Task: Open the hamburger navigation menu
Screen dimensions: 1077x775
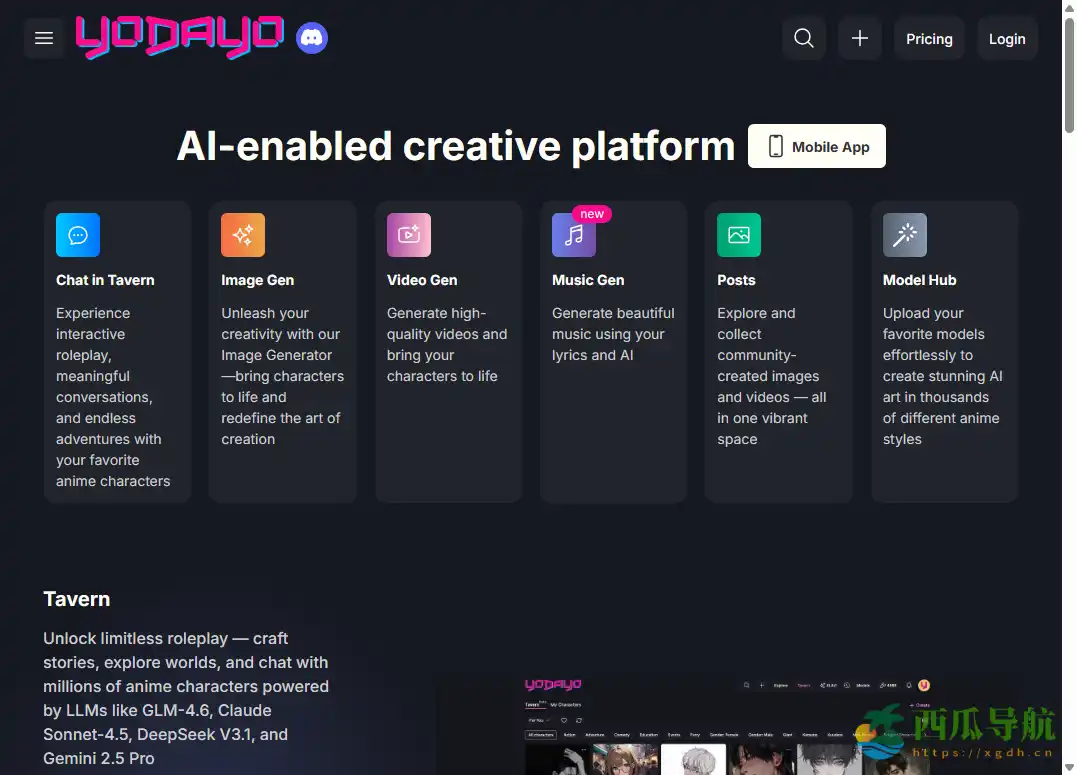Action: pos(43,38)
